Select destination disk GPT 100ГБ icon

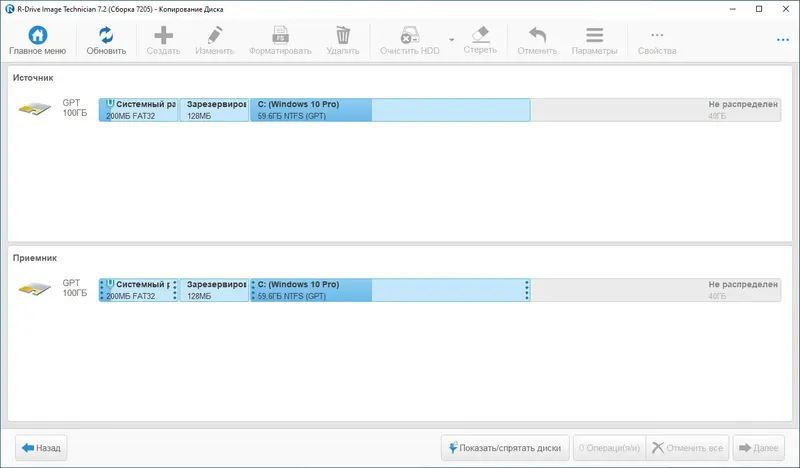click(x=35, y=288)
